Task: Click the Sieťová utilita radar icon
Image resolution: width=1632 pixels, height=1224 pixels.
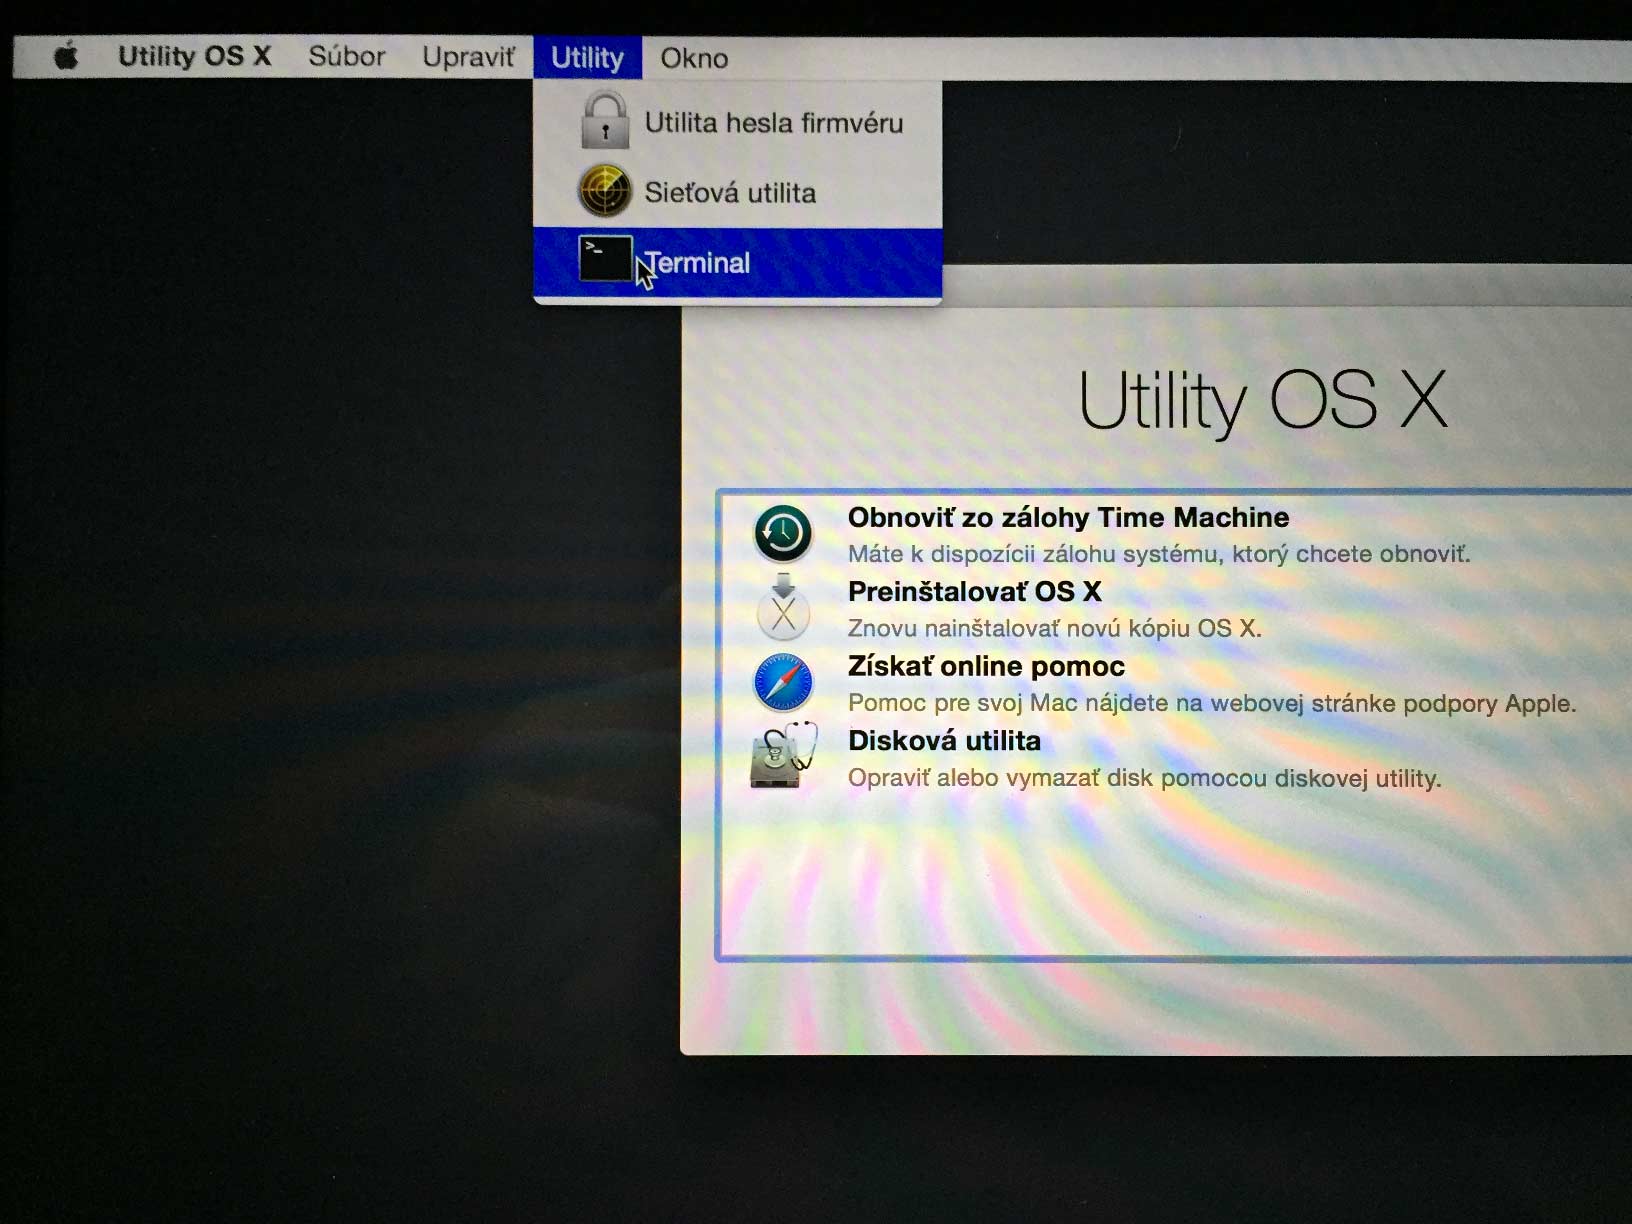Action: point(605,191)
